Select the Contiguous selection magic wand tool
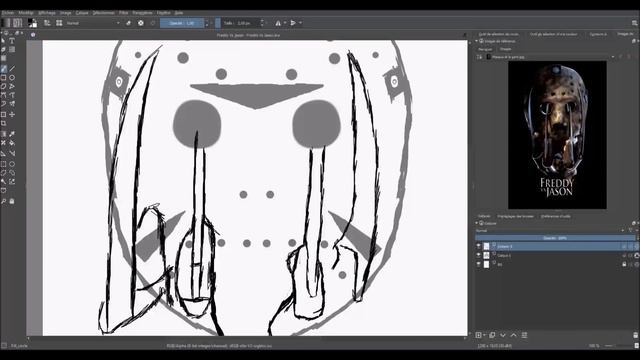 point(3,182)
